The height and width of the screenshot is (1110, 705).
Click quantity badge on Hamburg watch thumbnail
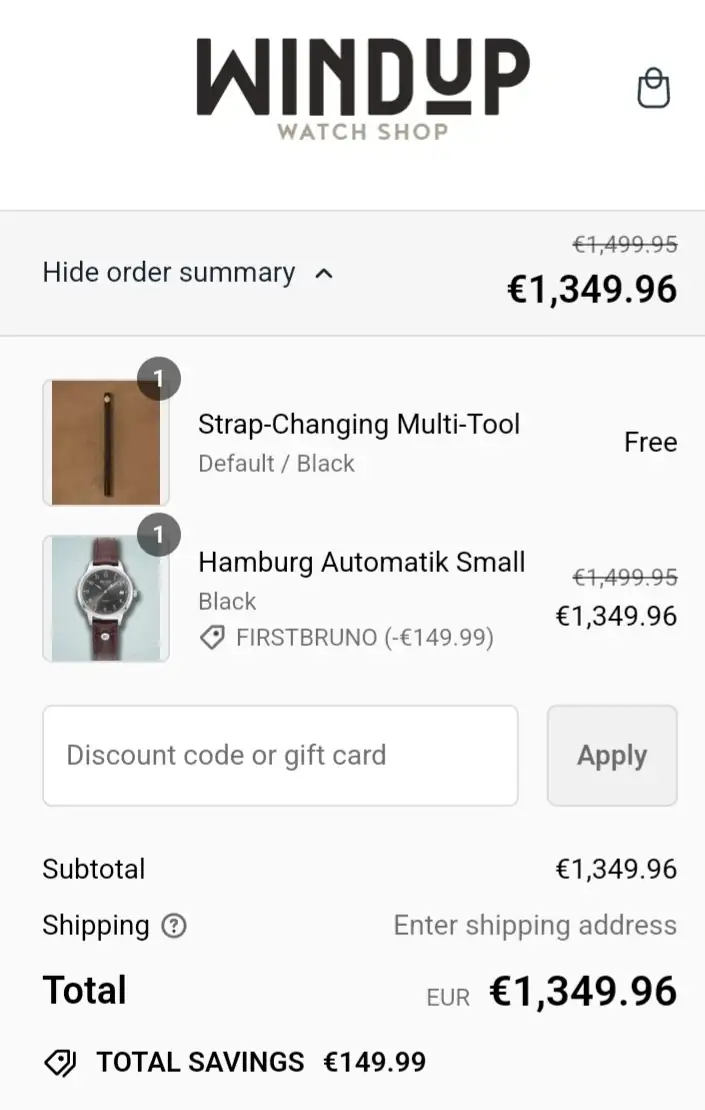(x=158, y=535)
